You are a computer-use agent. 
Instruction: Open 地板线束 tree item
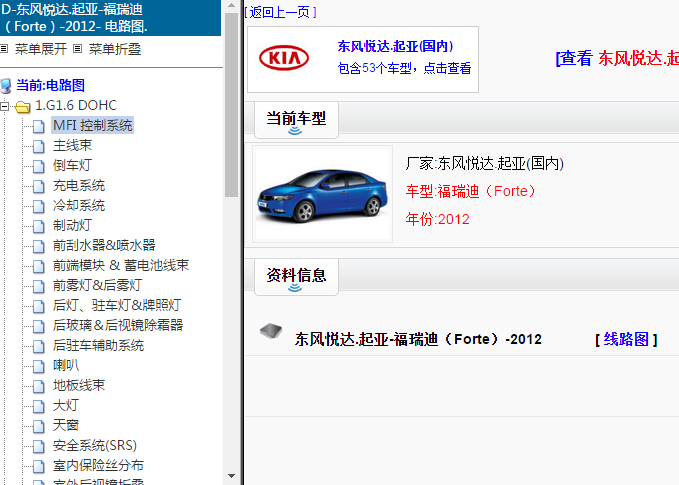[x=79, y=385]
